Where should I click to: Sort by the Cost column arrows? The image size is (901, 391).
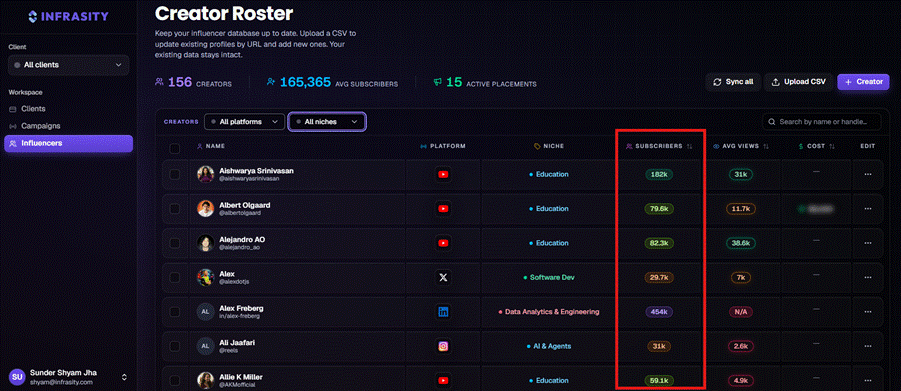coord(832,147)
